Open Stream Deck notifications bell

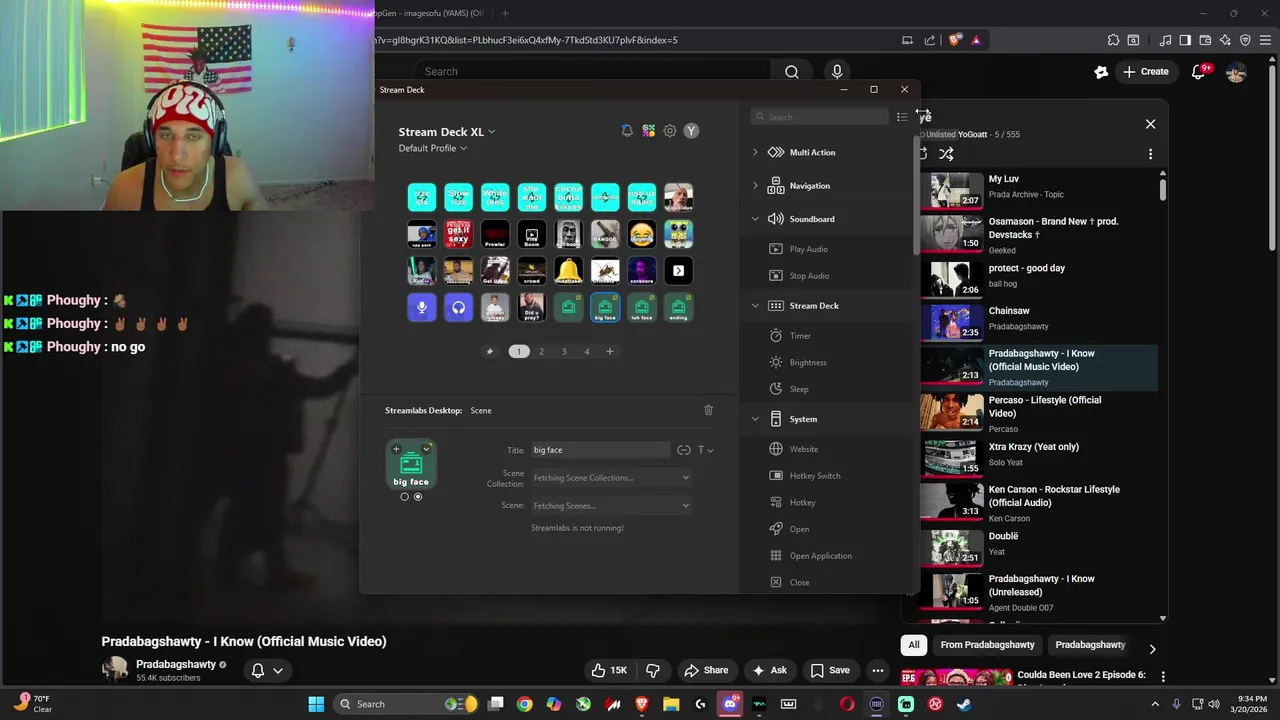point(627,131)
